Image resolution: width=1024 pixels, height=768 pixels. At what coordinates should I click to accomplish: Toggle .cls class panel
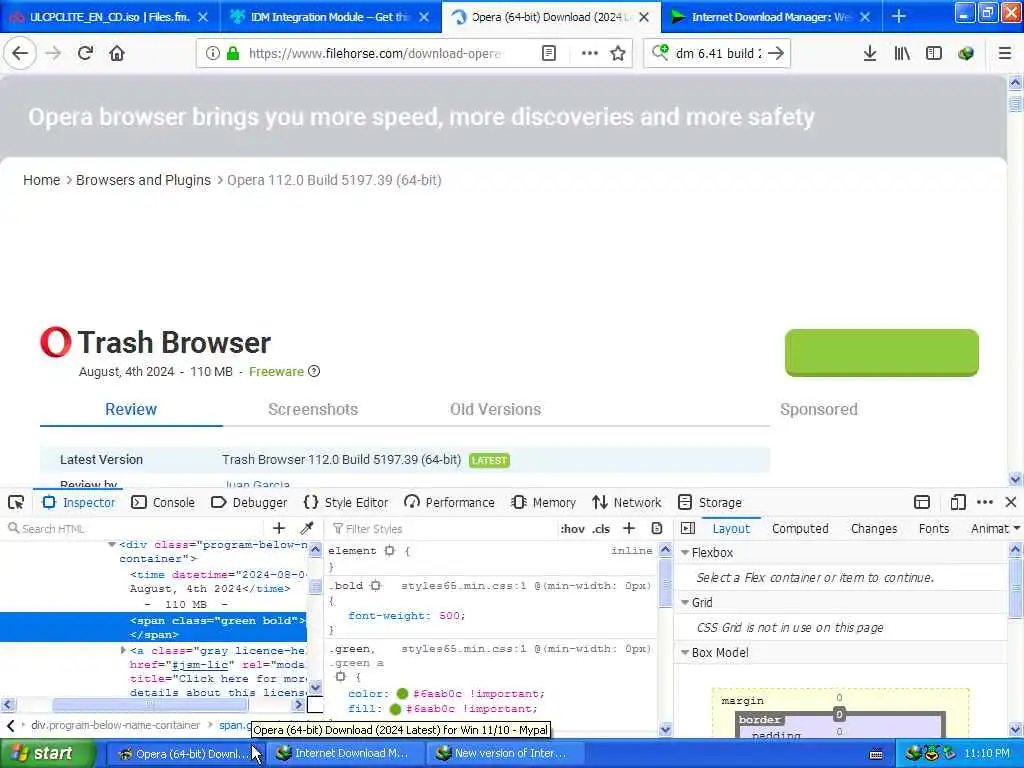point(601,529)
